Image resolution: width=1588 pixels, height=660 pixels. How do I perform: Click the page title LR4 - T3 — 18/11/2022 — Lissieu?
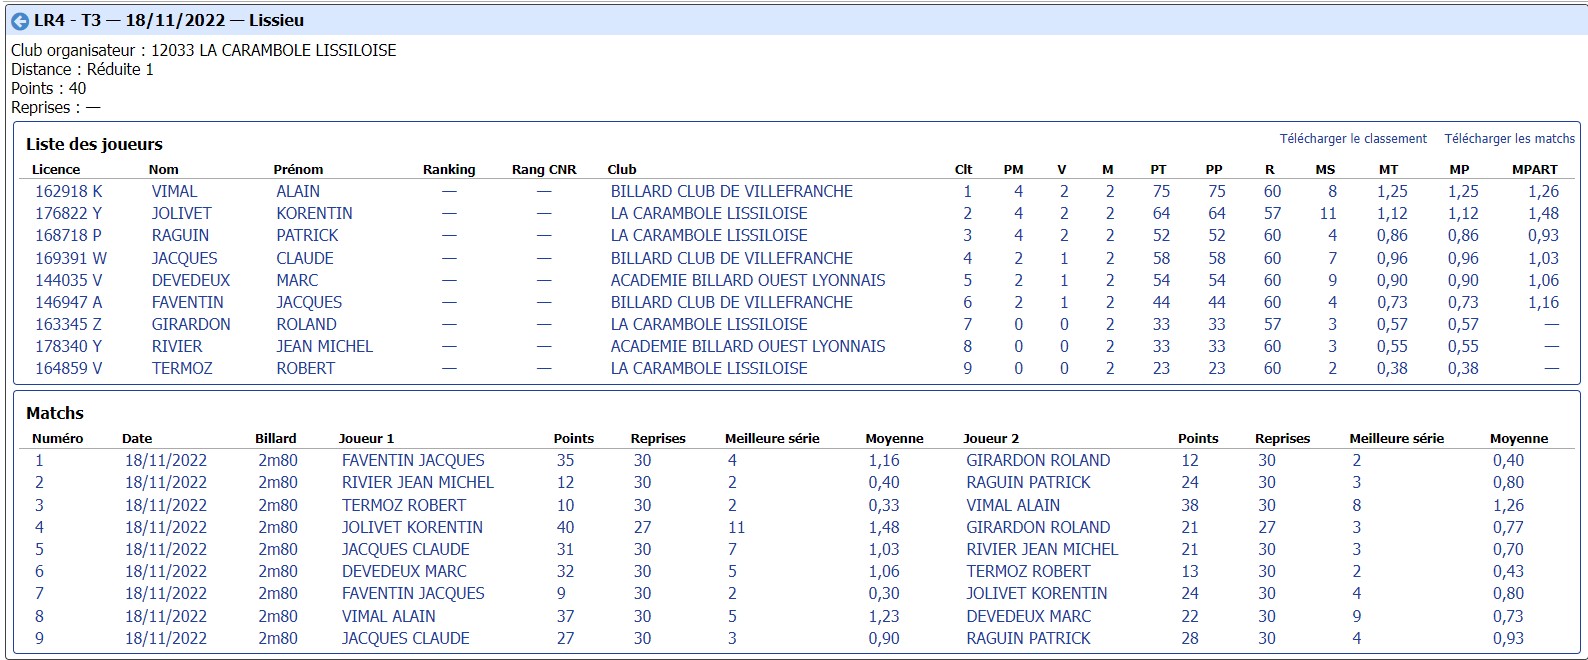coord(169,20)
